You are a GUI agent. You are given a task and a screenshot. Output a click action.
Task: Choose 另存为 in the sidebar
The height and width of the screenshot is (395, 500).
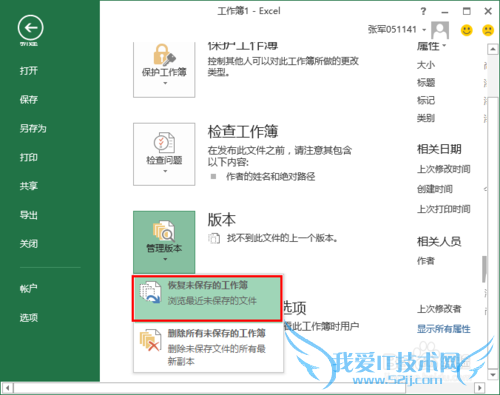(33, 128)
